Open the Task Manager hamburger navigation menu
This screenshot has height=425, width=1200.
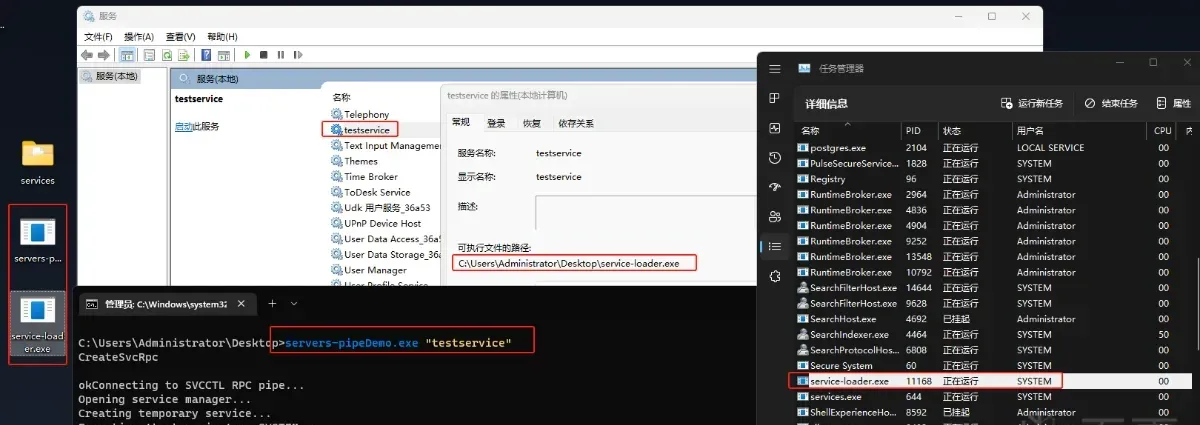[775, 68]
